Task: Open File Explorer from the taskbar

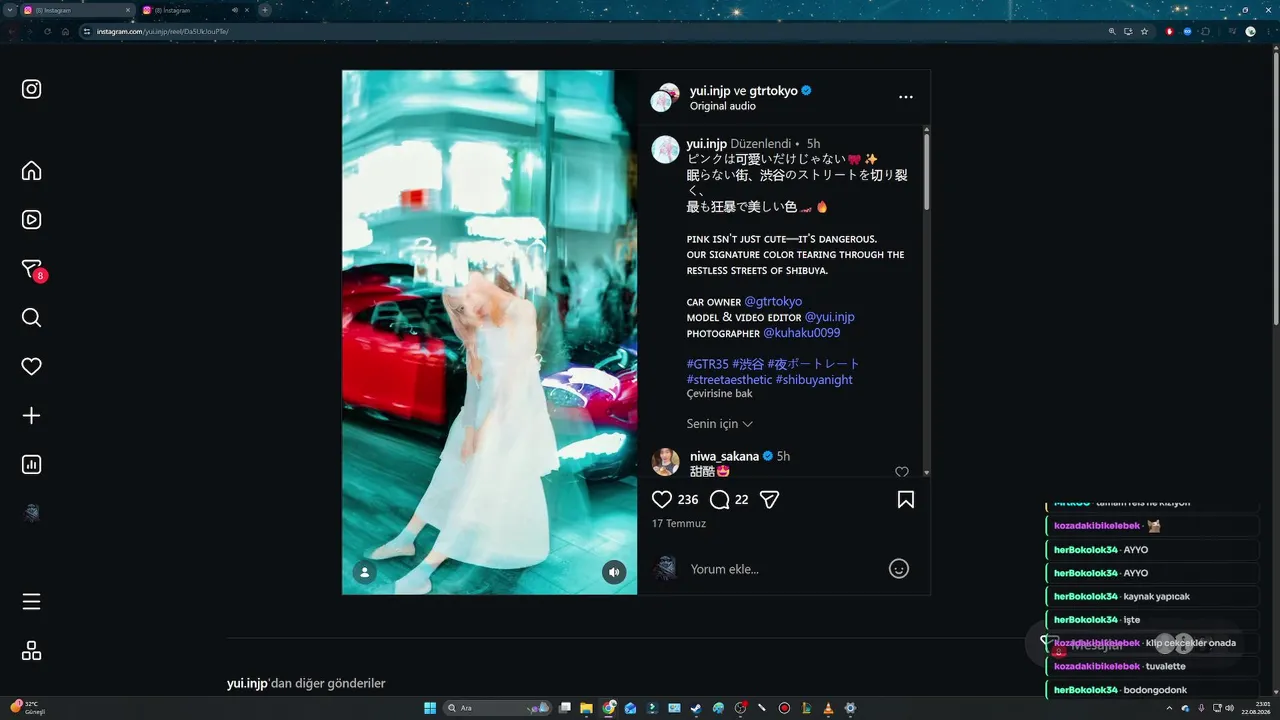Action: tap(586, 708)
